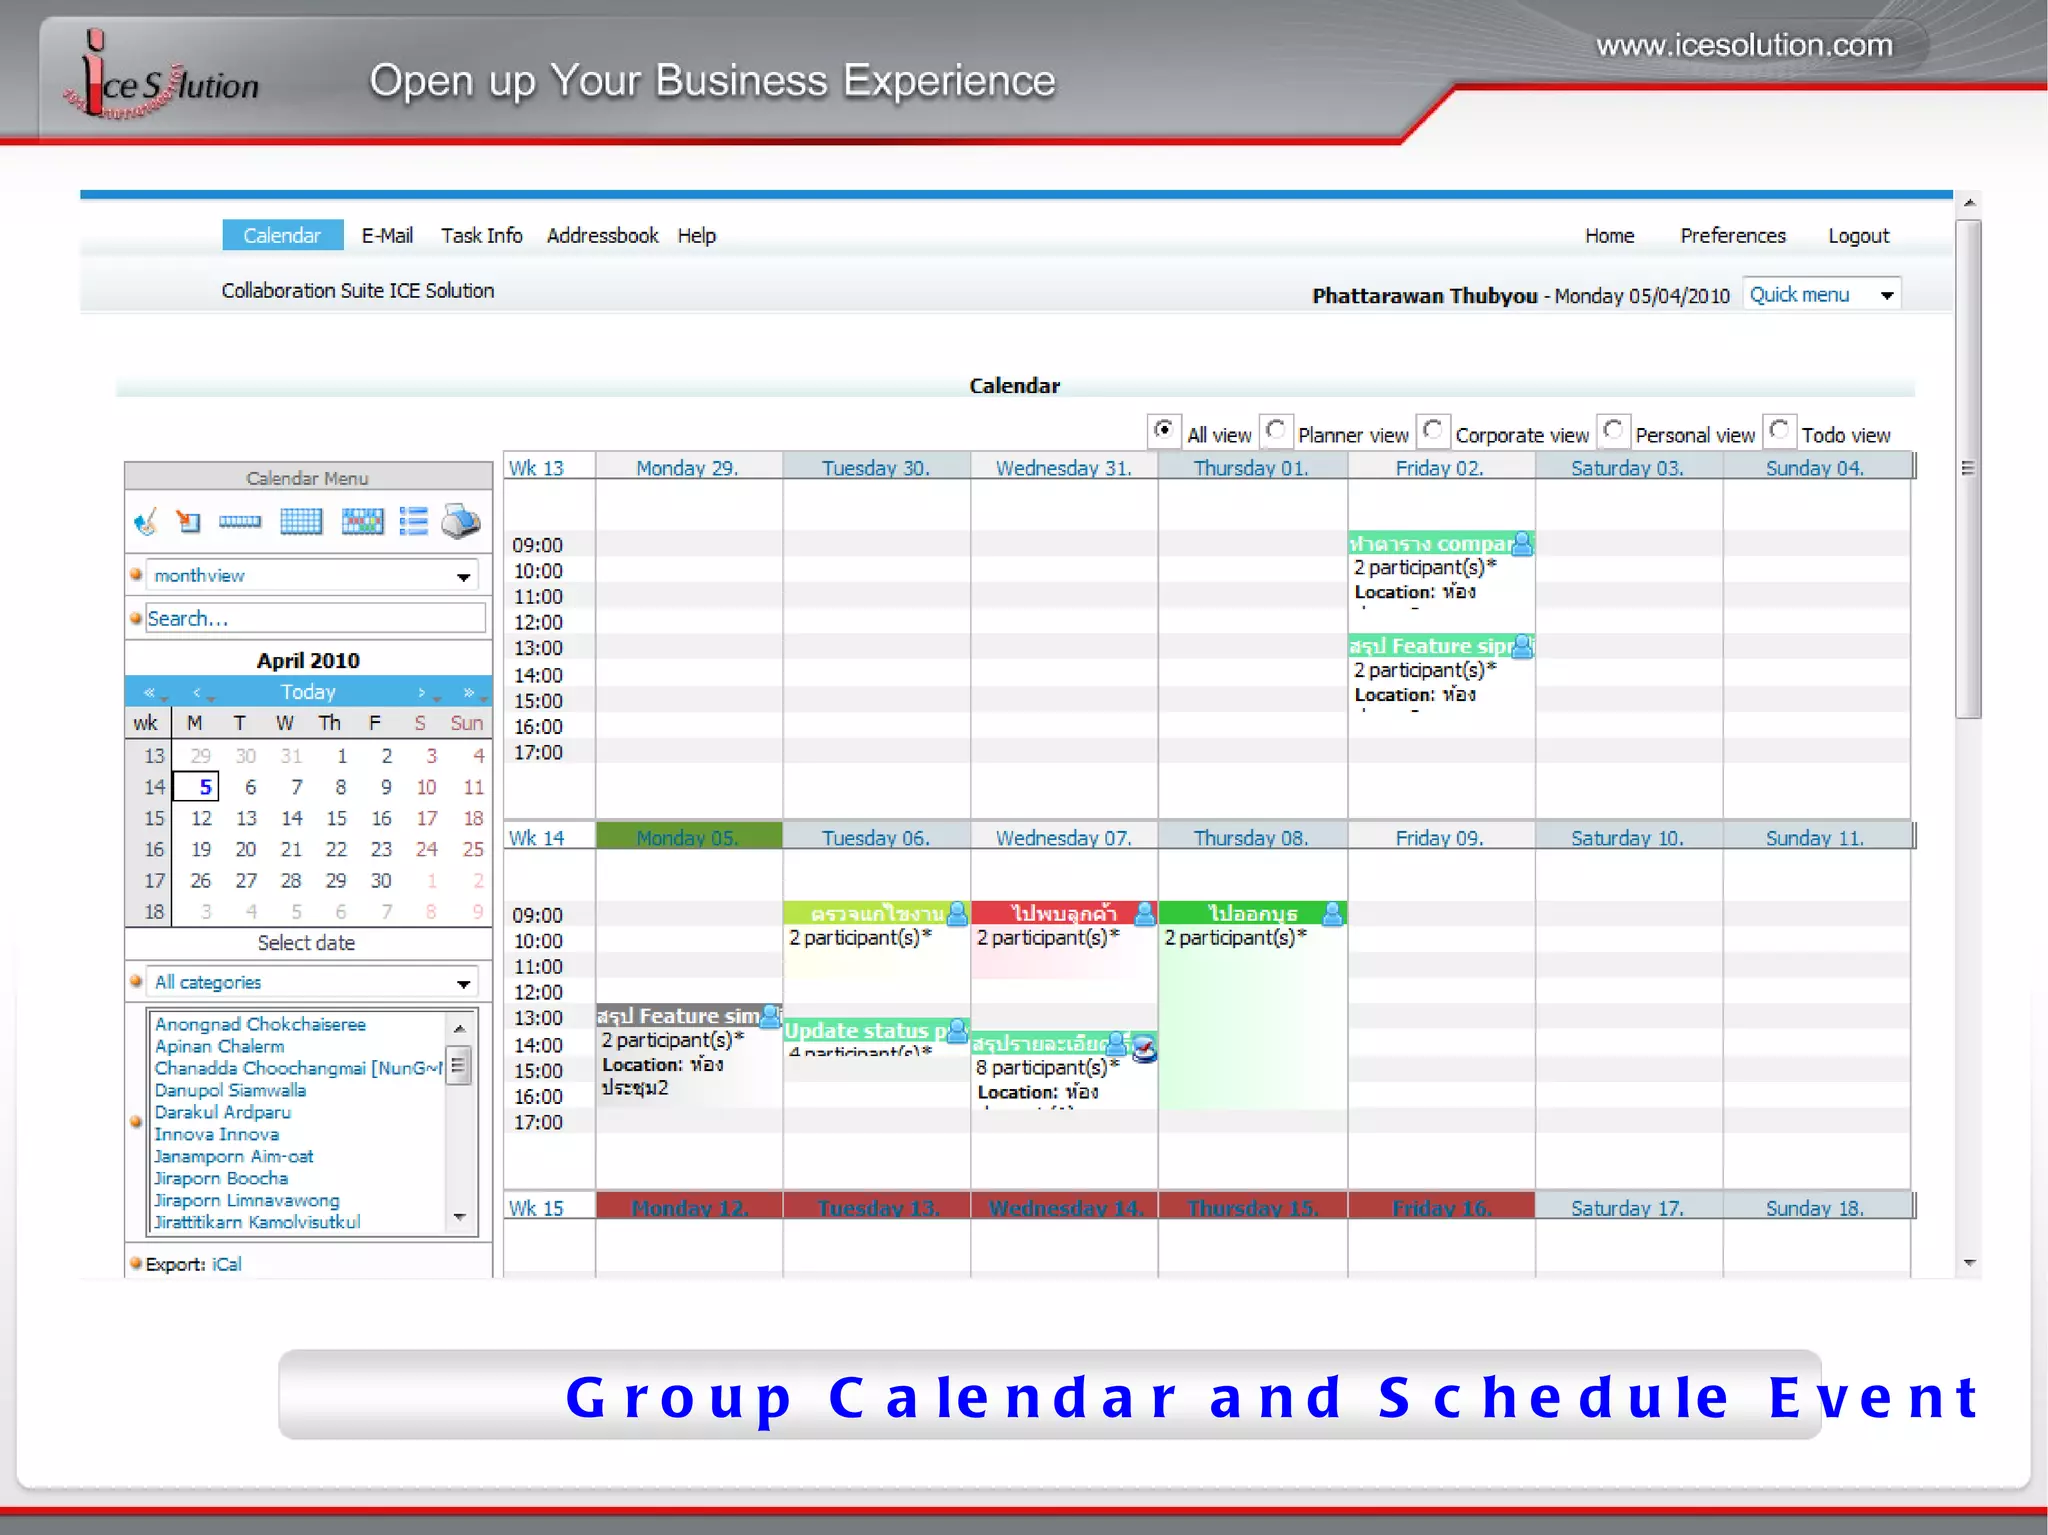Click Today in the mini calendar
Image resolution: width=2048 pixels, height=1535 pixels.
tap(308, 692)
